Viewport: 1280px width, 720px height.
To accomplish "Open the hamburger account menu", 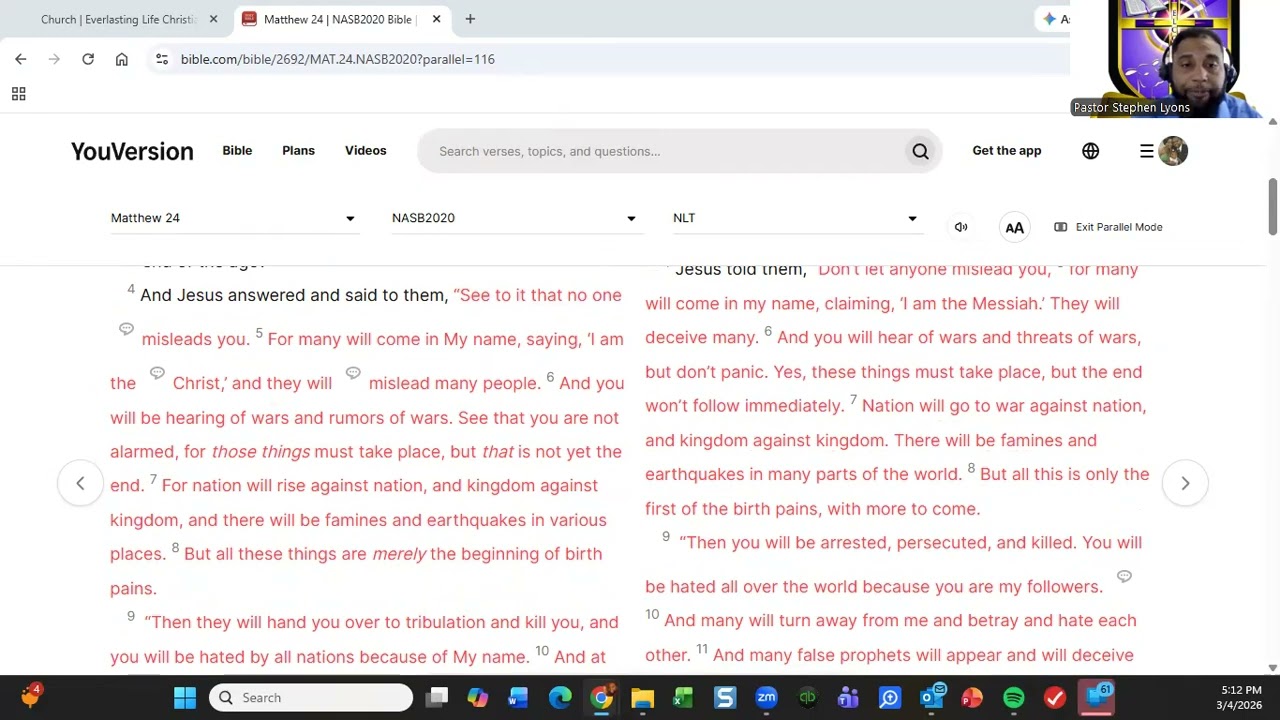I will pyautogui.click(x=1147, y=151).
